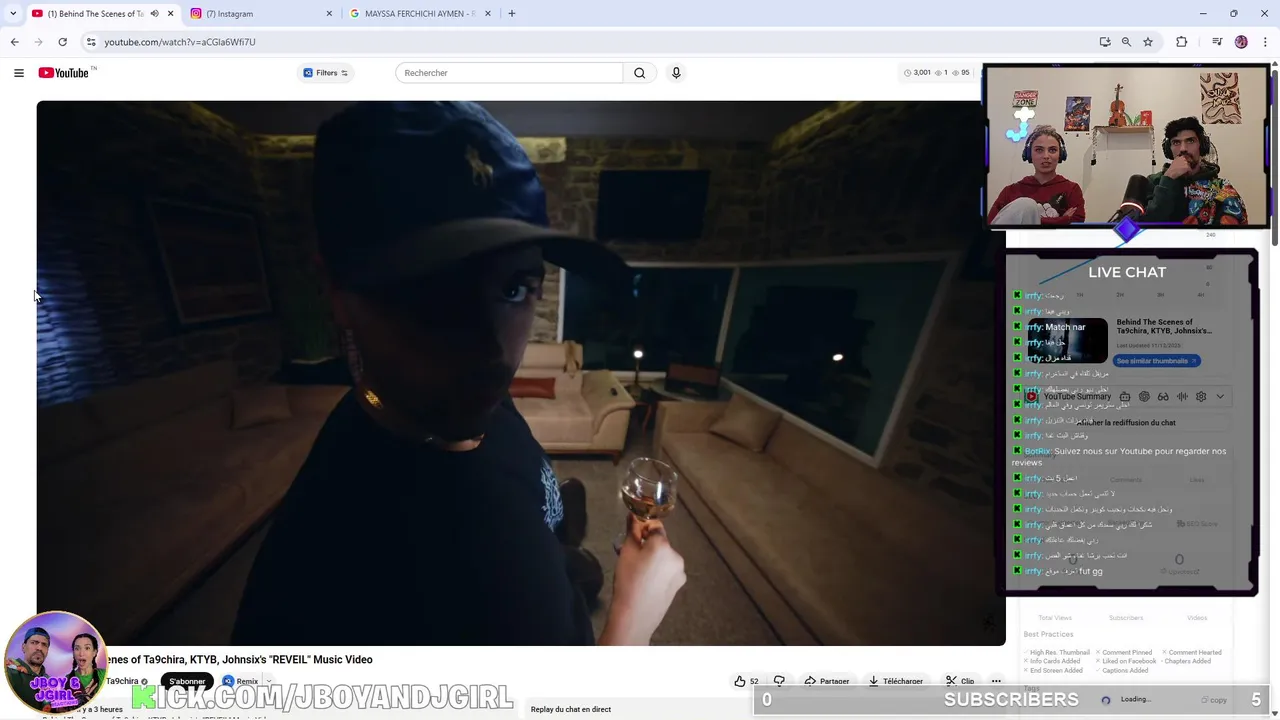Click the video title text
The image size is (1280, 720).
239,660
